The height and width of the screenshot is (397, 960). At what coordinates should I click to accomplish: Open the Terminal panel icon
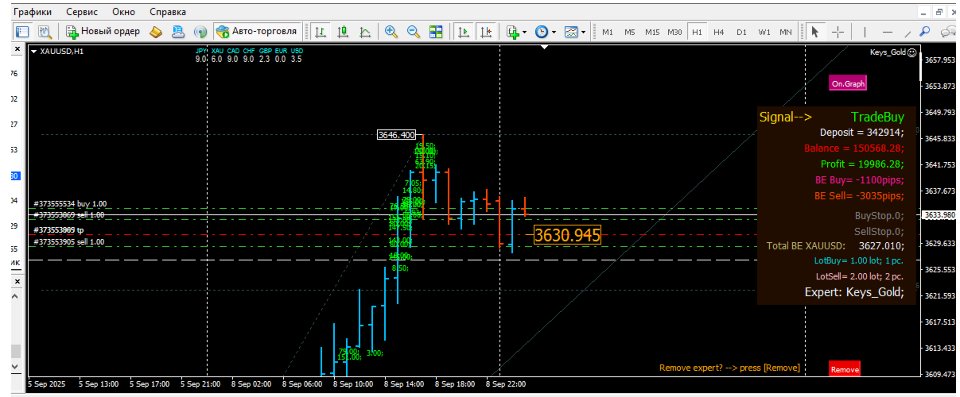tap(178, 31)
